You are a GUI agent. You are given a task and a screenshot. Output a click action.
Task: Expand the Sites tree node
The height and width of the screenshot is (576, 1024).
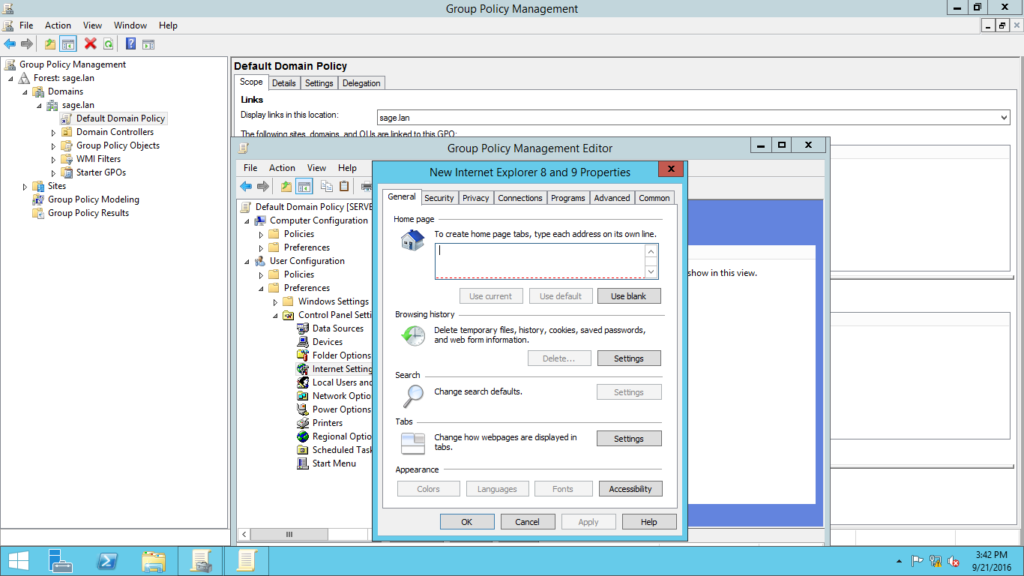tap(25, 186)
